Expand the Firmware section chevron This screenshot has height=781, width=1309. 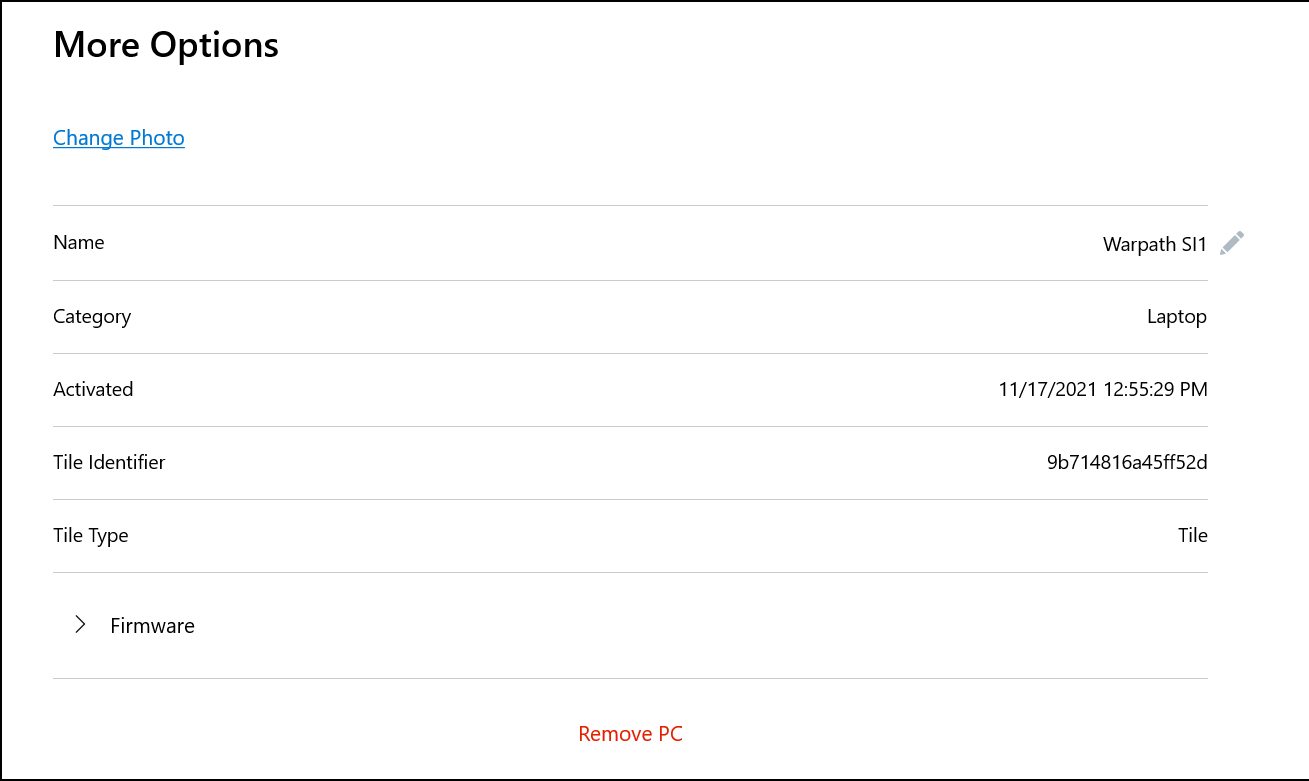tap(80, 625)
